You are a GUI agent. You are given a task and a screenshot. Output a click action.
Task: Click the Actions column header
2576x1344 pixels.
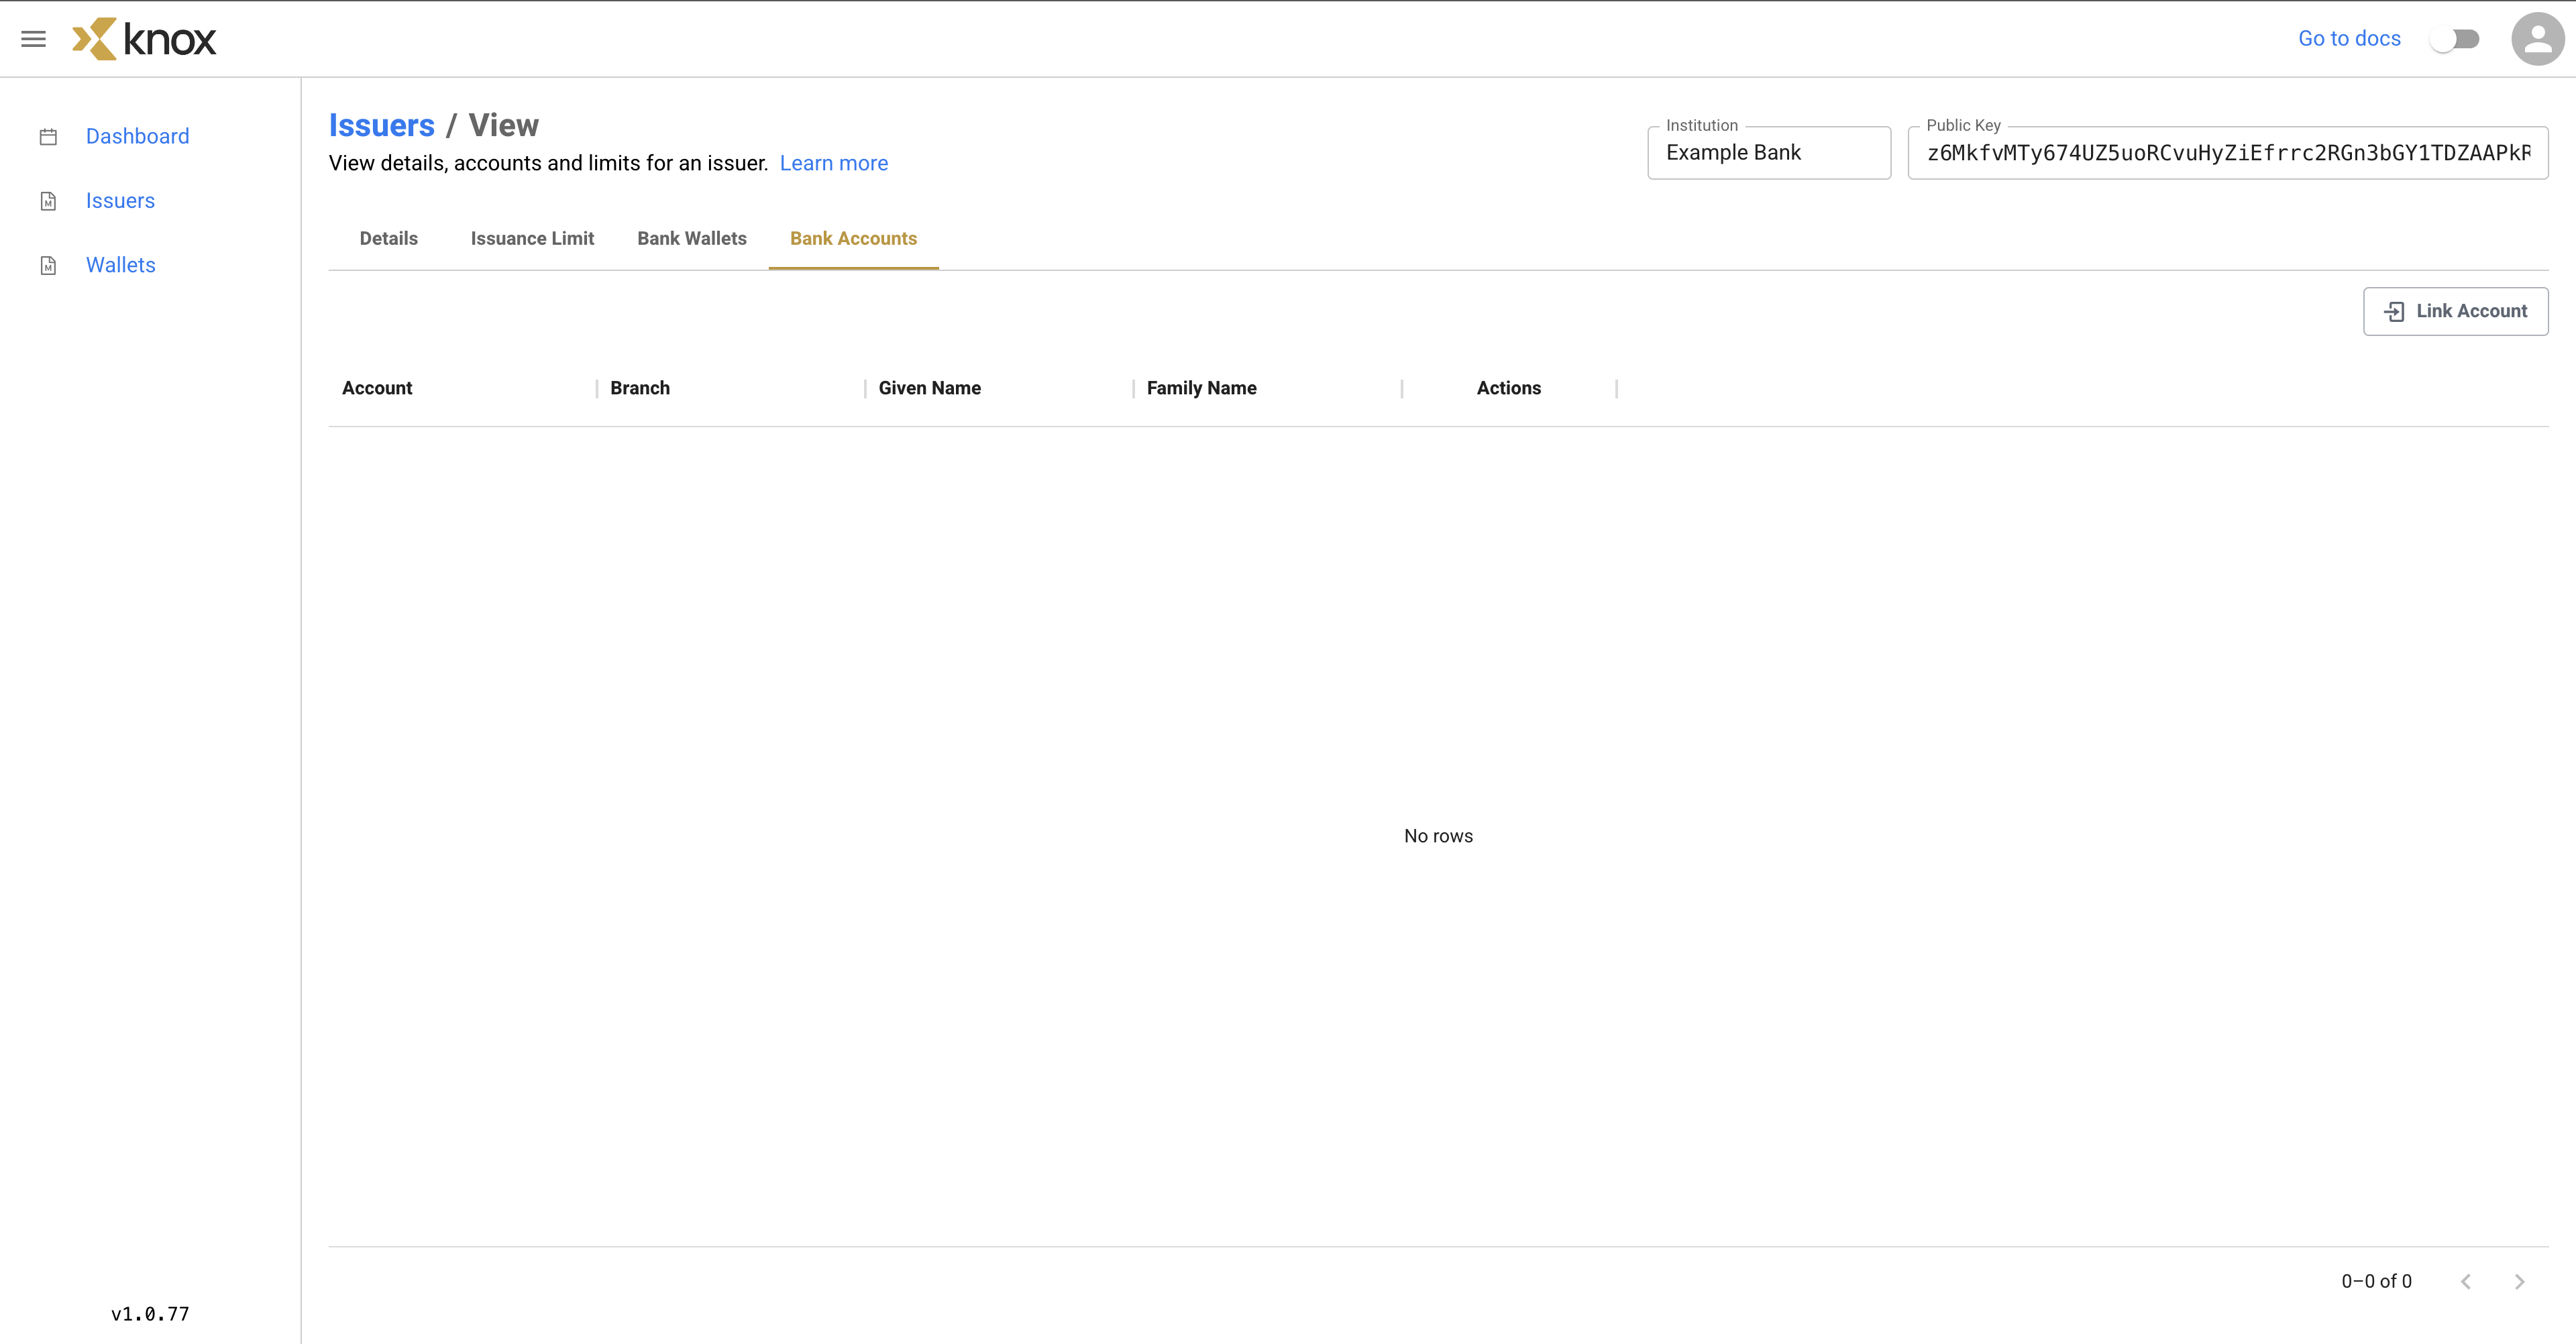click(x=1508, y=388)
